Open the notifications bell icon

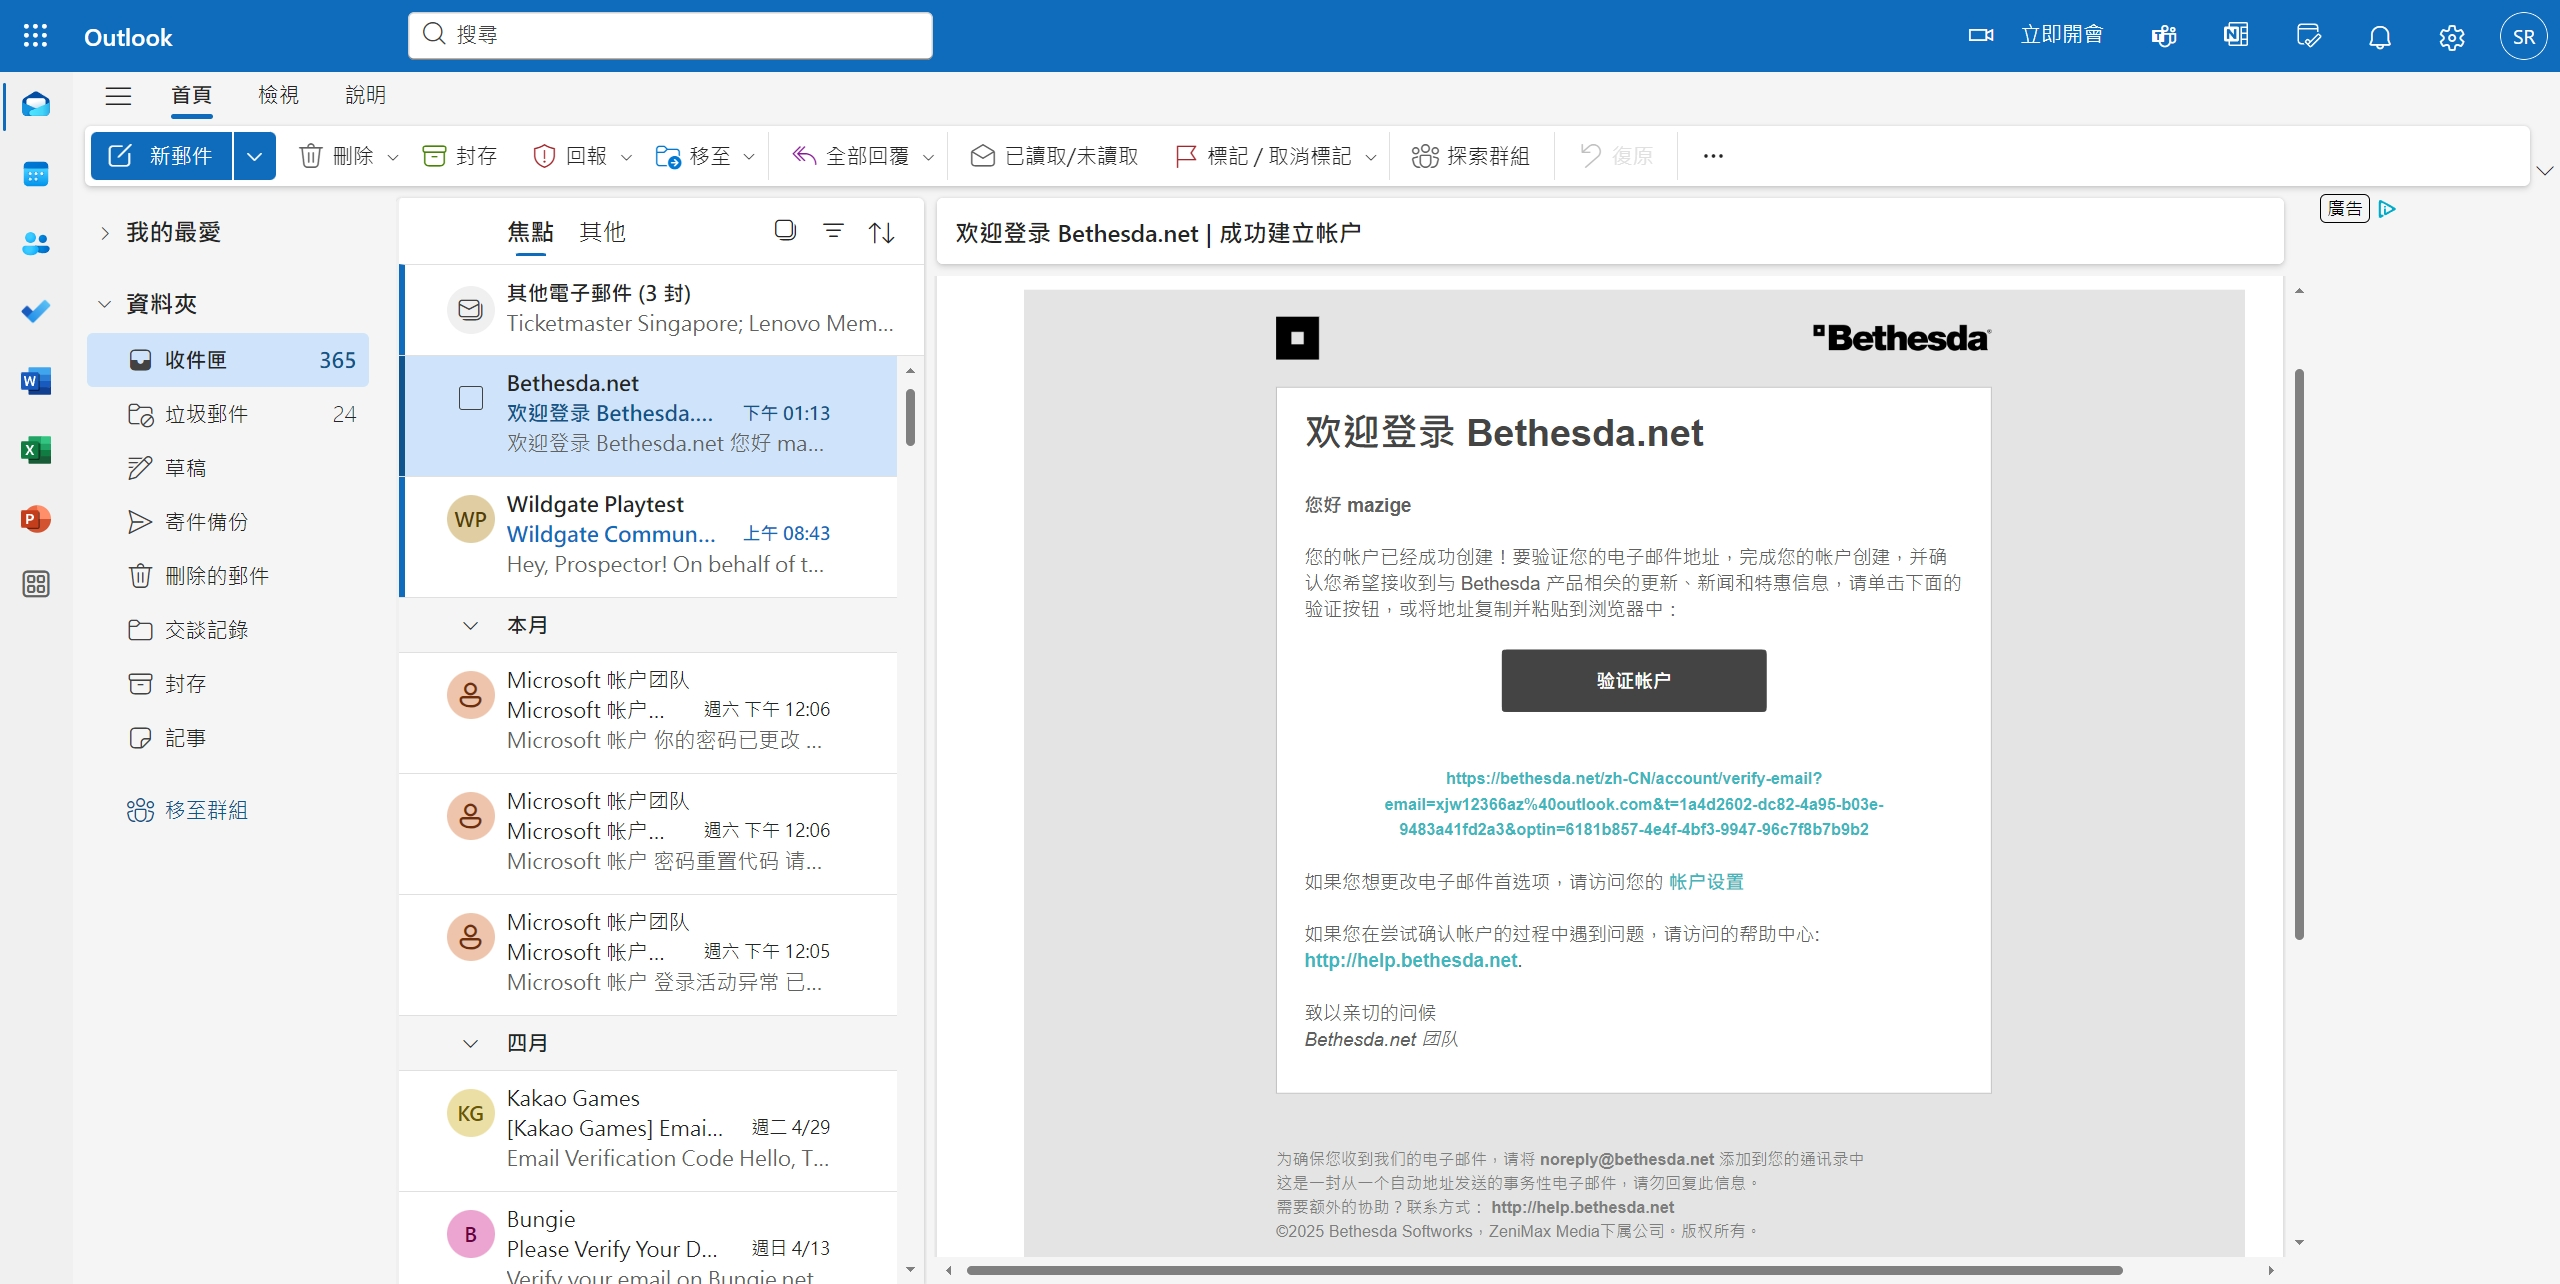[x=2380, y=37]
